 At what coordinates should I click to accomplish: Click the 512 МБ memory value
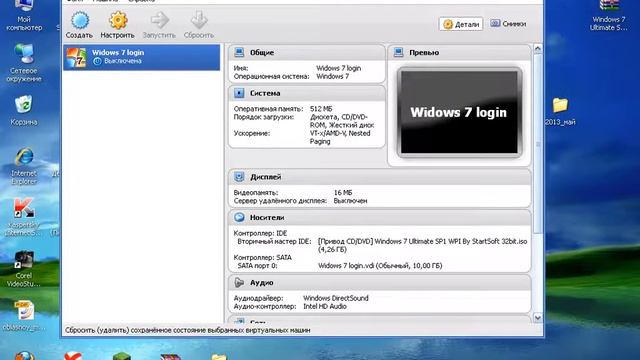tap(321, 109)
